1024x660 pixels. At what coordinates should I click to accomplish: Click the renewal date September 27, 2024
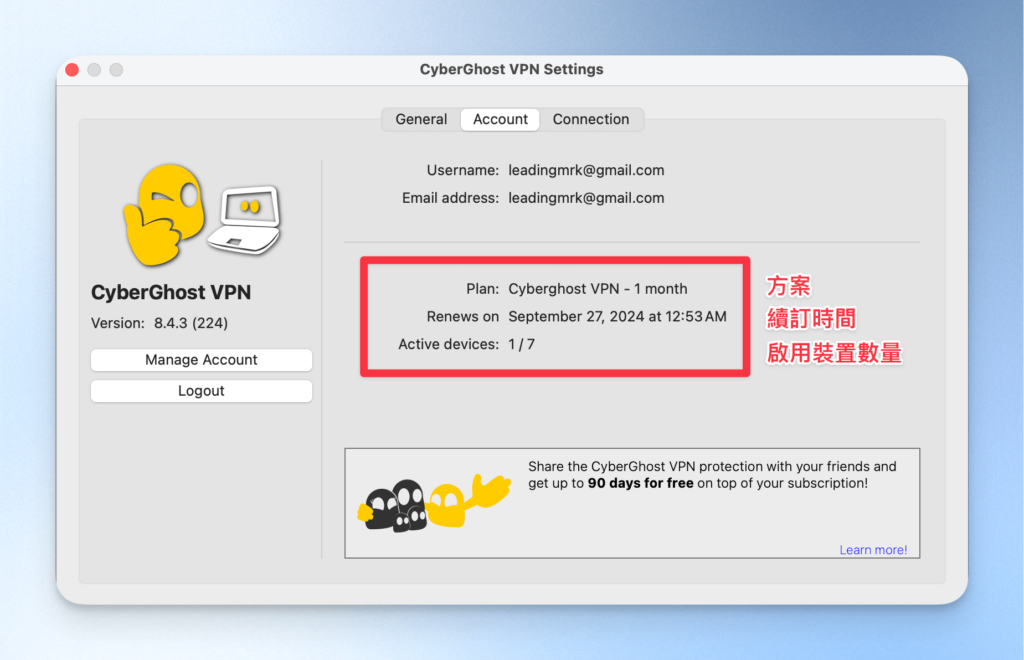click(575, 317)
